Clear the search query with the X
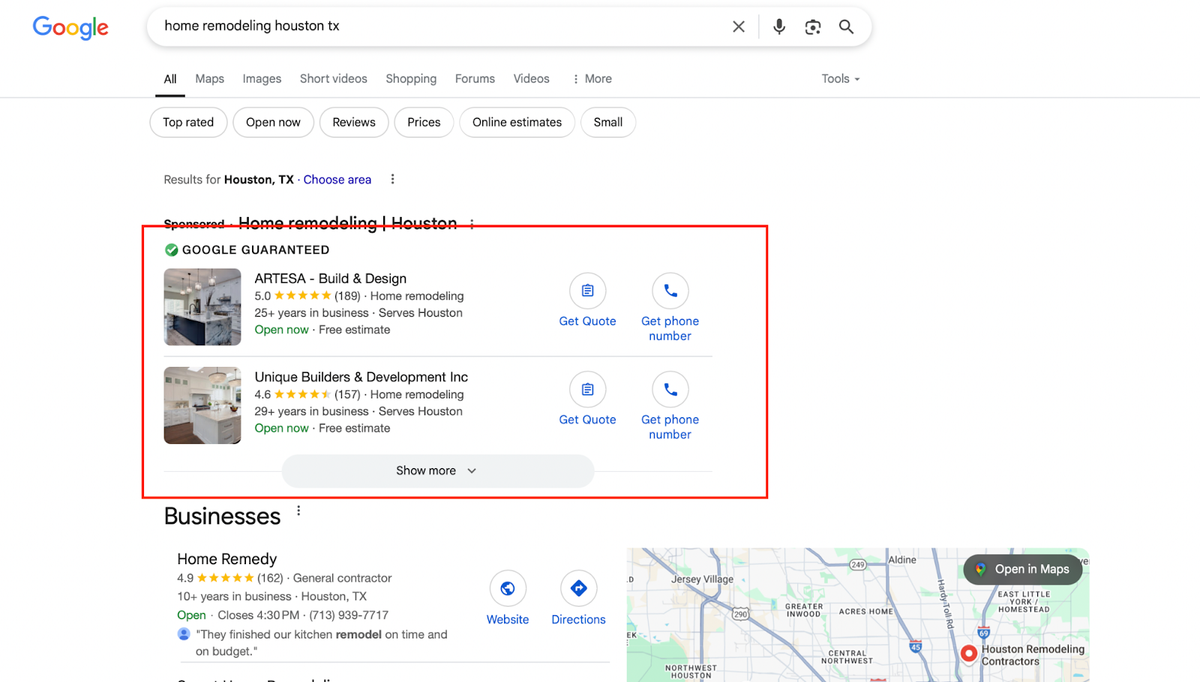 point(738,26)
